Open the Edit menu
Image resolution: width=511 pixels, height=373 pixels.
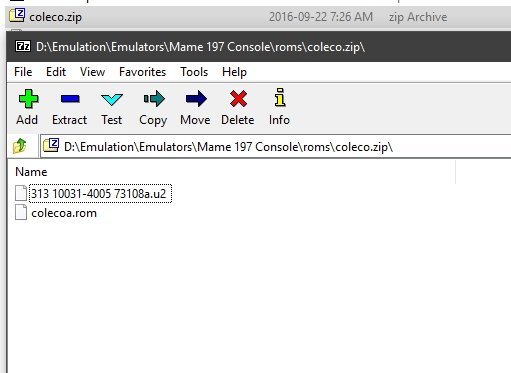point(56,72)
